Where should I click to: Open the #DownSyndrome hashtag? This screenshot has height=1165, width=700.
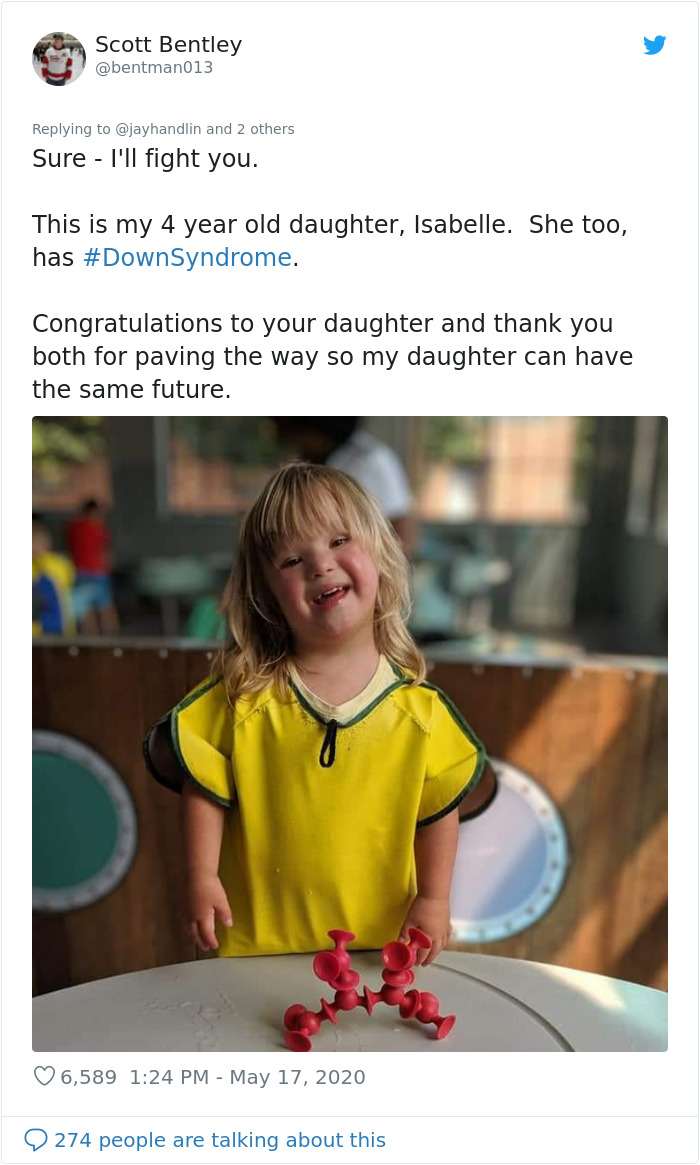tap(187, 257)
